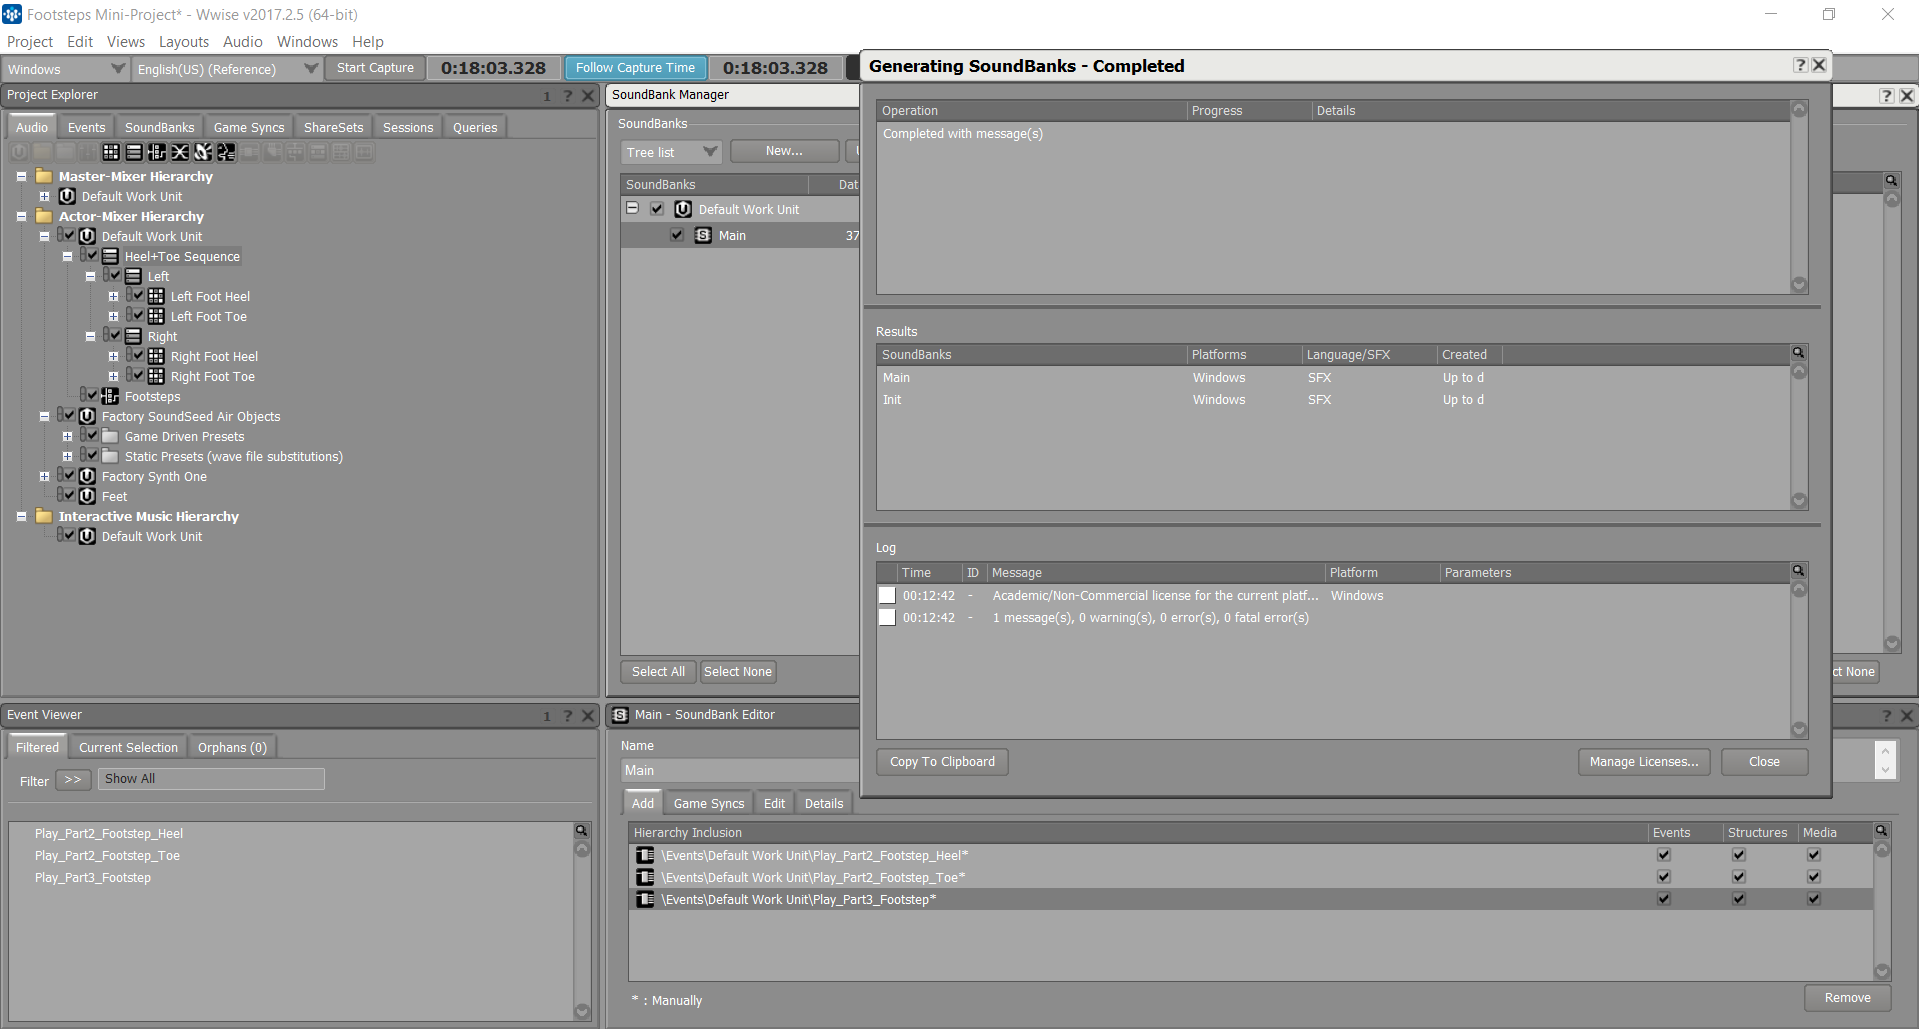
Task: Click the Play_Part3_Footstep event icon in Hierarchy Inclusion
Action: tap(645, 899)
